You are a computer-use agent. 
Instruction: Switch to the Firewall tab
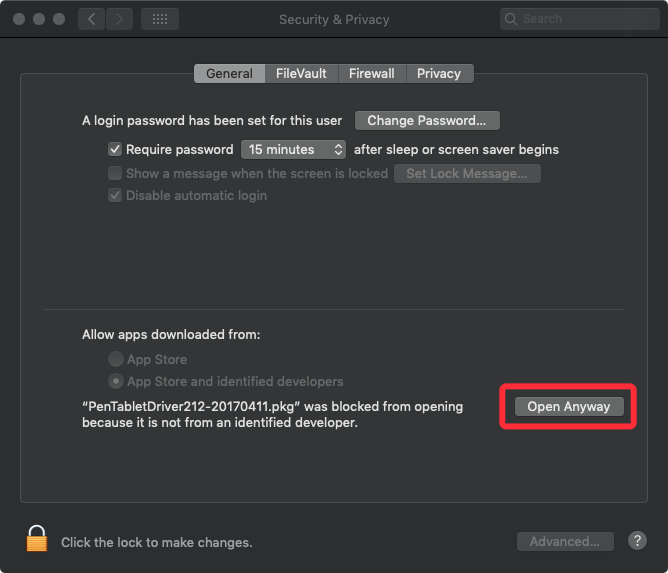(x=371, y=73)
